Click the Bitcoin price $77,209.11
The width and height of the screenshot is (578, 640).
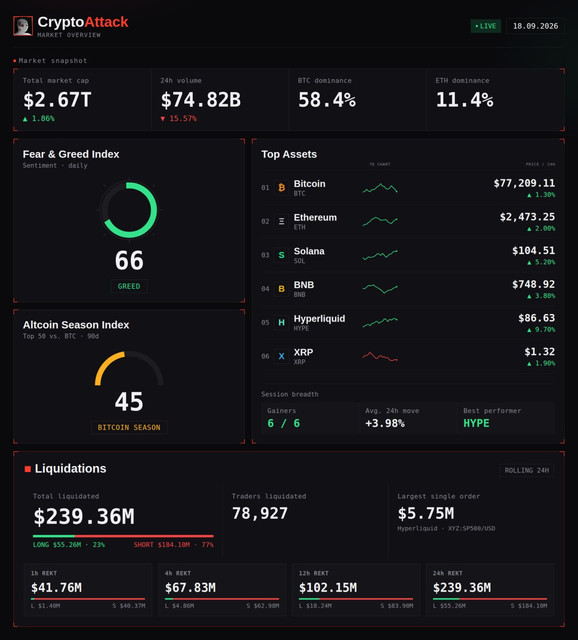[x=524, y=183]
